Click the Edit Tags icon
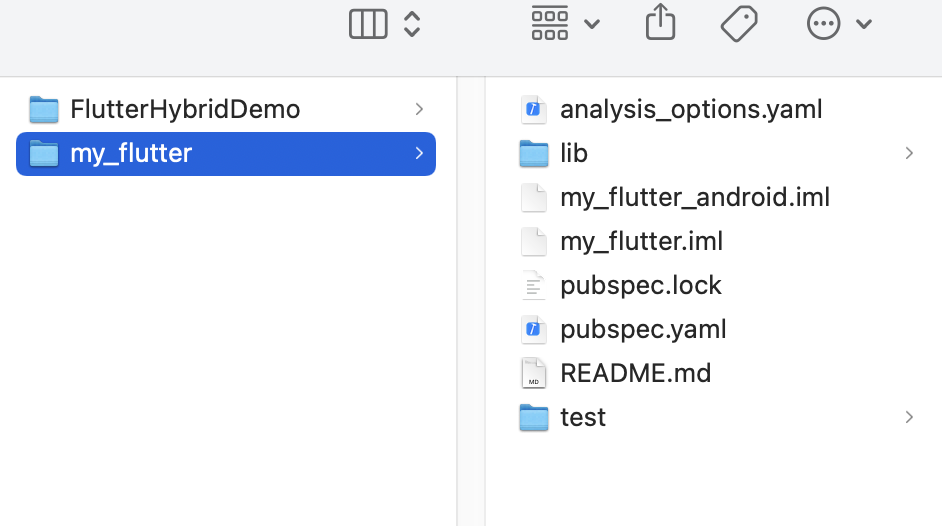 tap(739, 23)
